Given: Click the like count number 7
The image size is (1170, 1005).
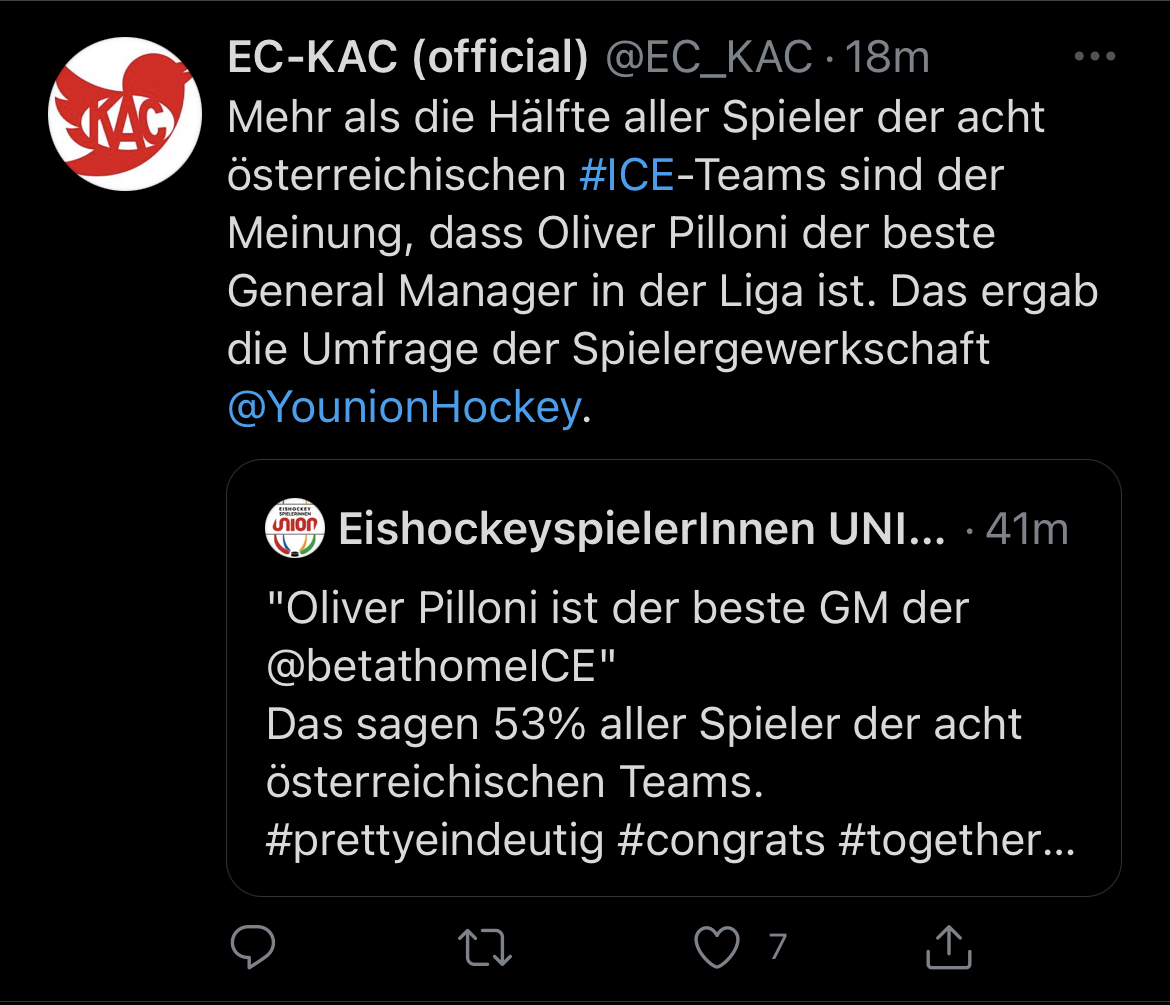Looking at the screenshot, I should point(777,946).
